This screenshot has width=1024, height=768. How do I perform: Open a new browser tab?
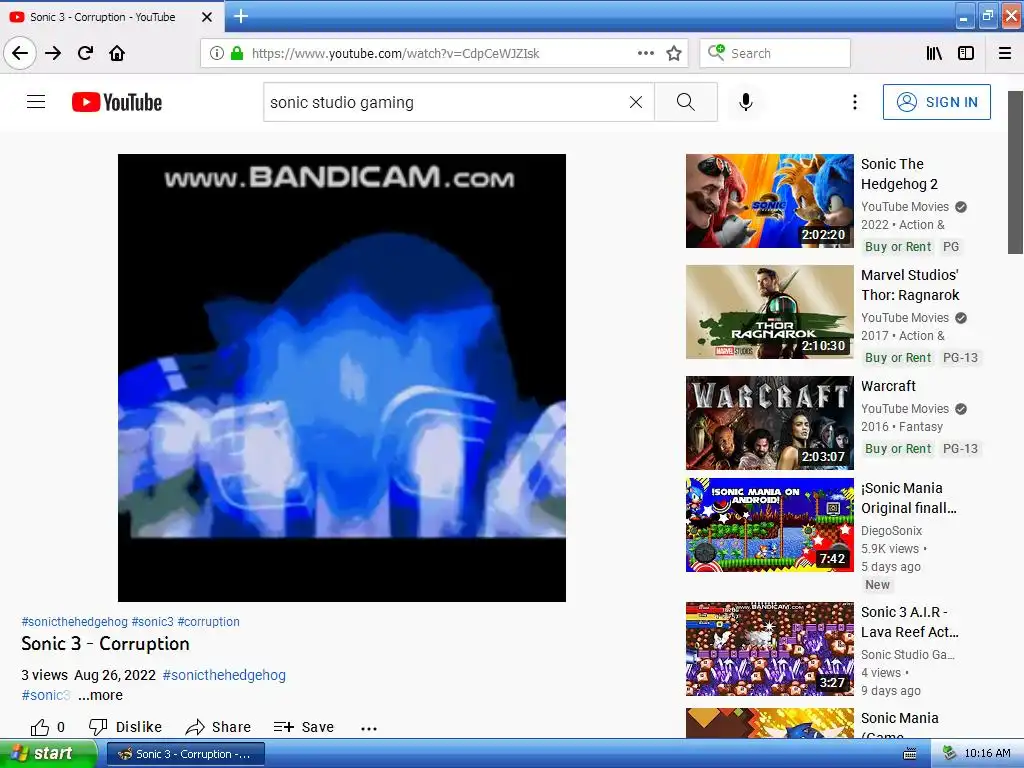click(x=241, y=16)
